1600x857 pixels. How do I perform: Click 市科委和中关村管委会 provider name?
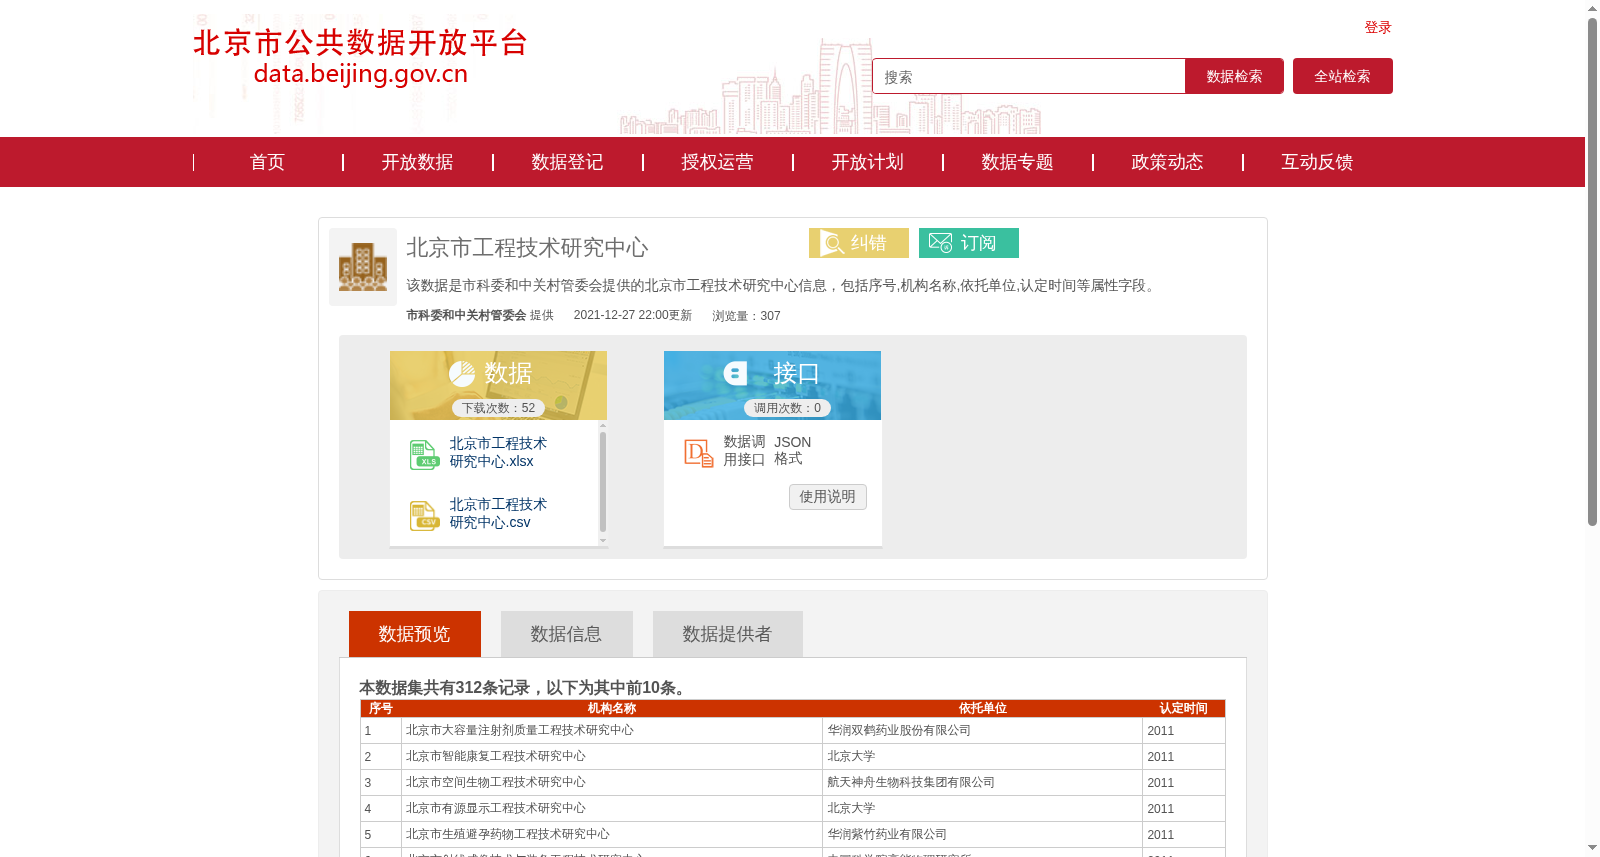coord(466,315)
